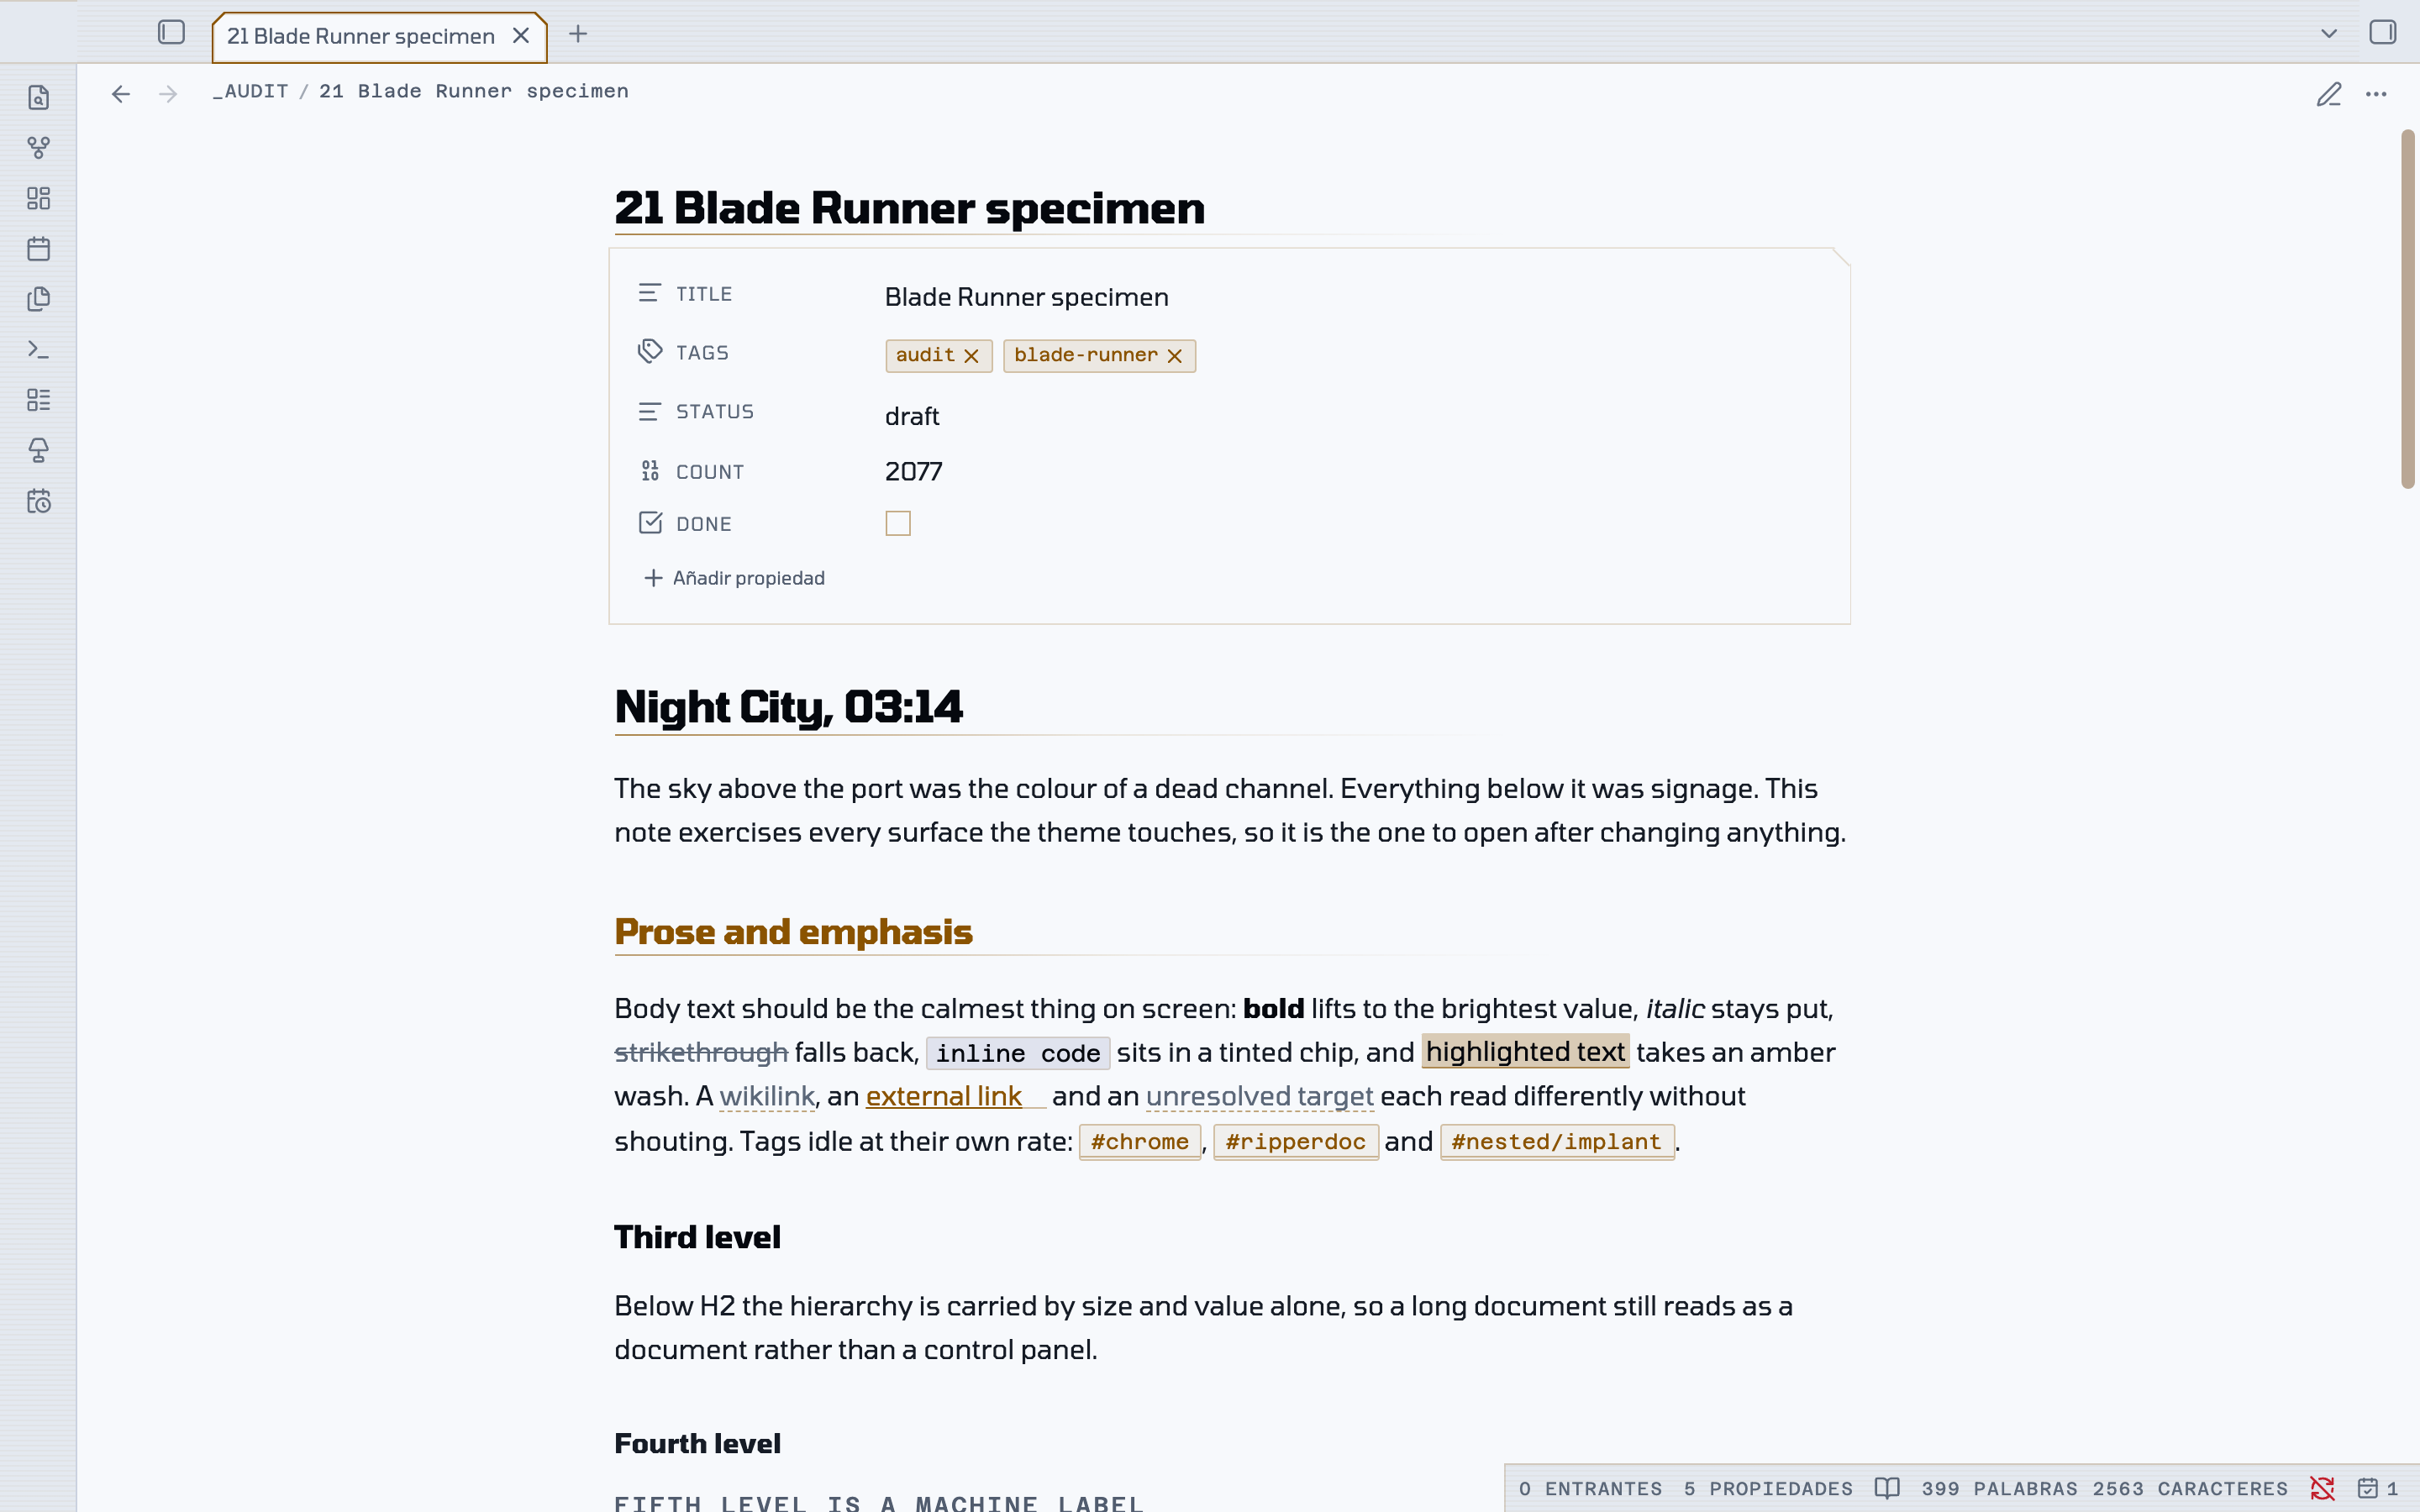Switch to edit mode with pencil icon
This screenshot has width=2420, height=1512.
(2329, 94)
